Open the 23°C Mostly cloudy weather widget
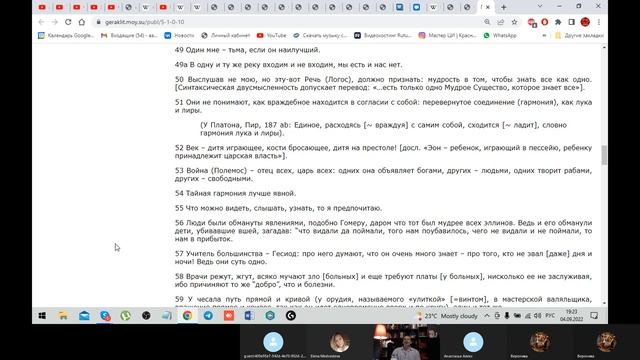The height and width of the screenshot is (360, 640). [447, 316]
